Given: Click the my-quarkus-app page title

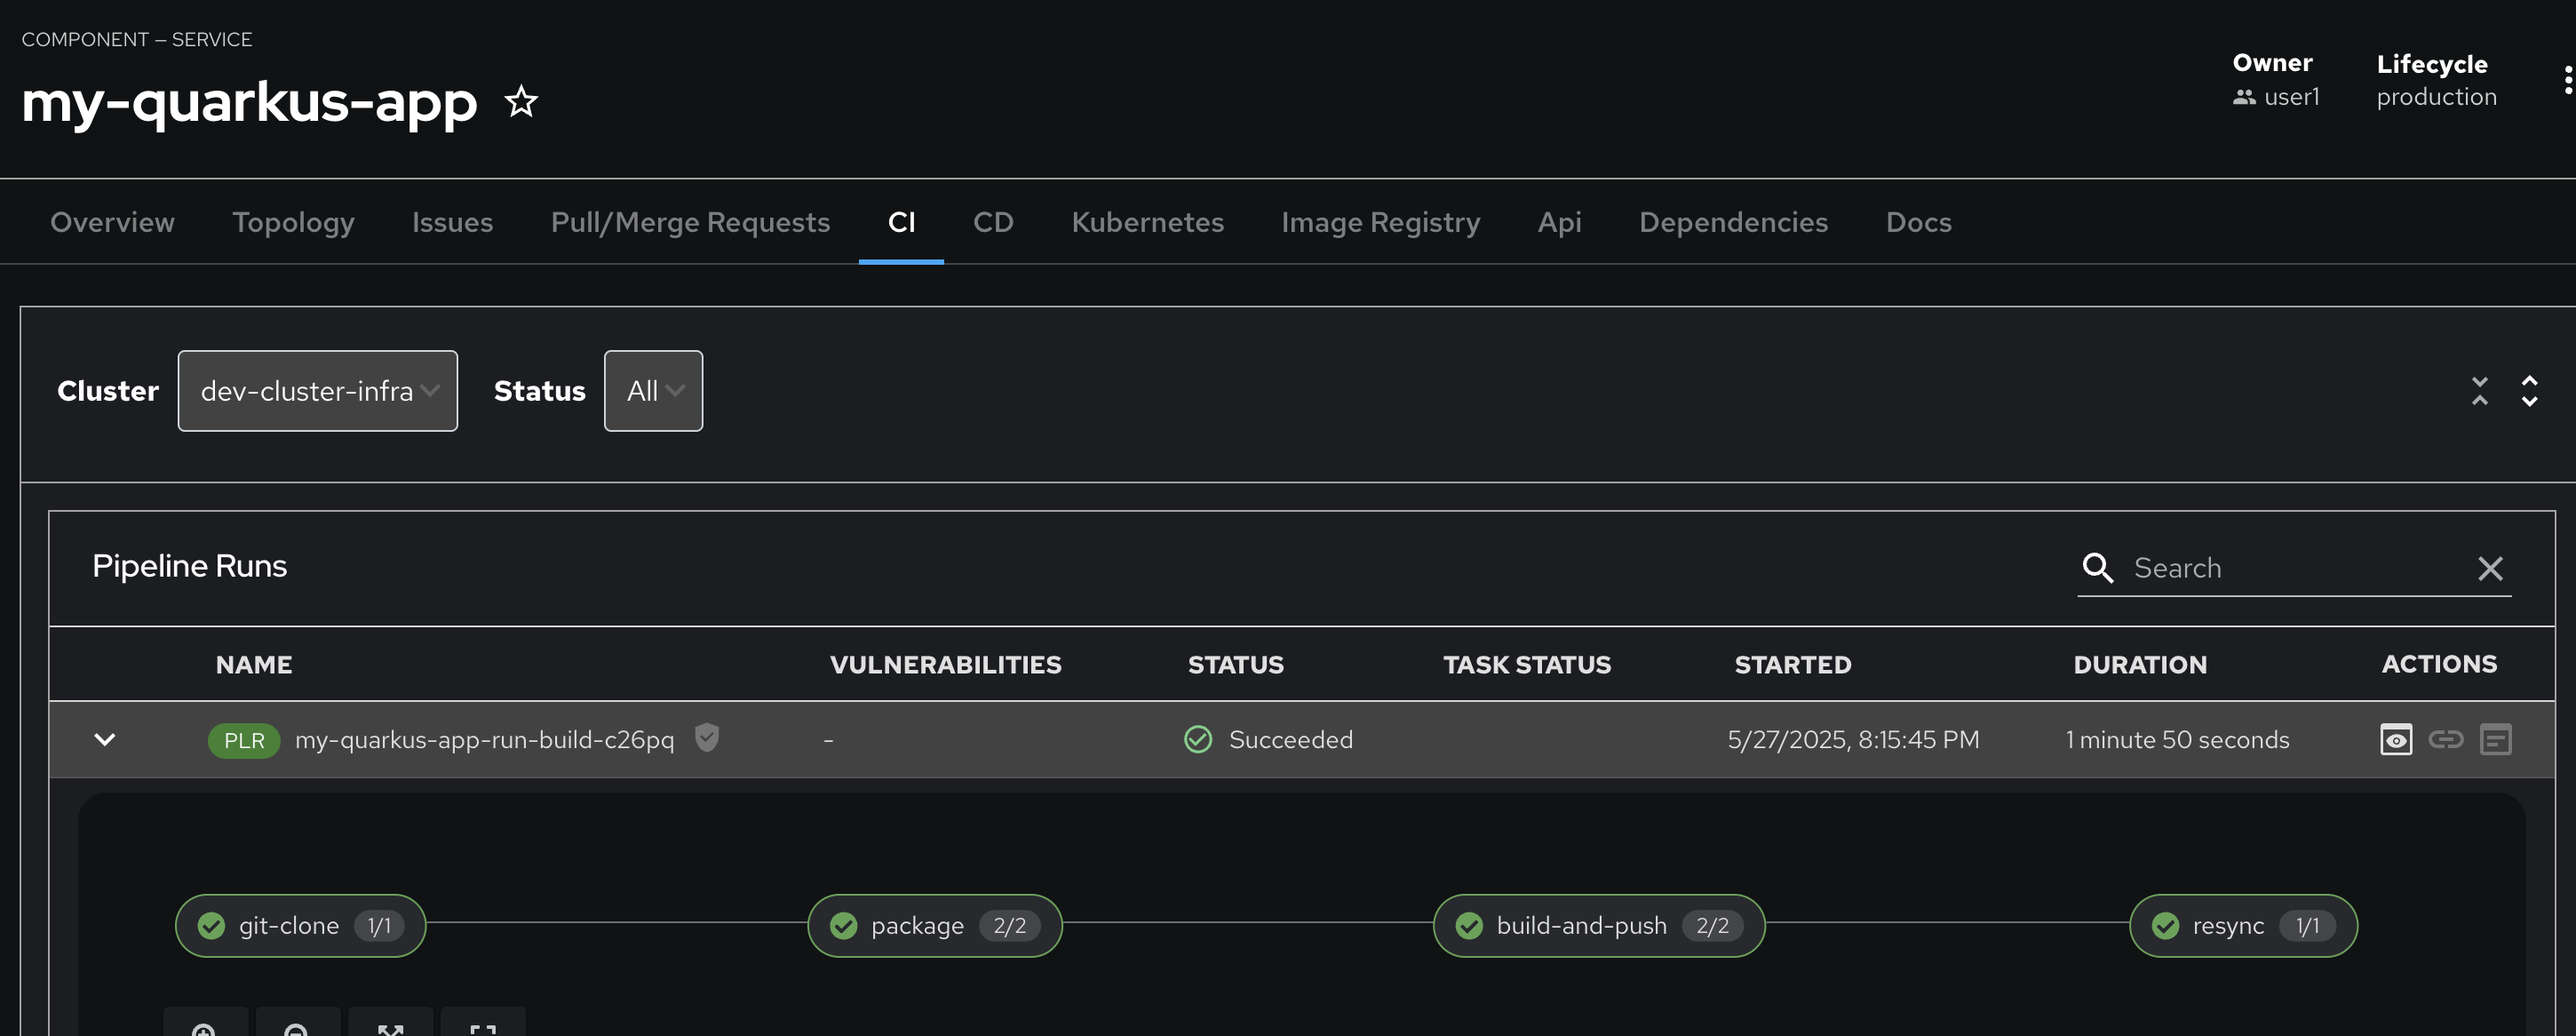Looking at the screenshot, I should 249,103.
